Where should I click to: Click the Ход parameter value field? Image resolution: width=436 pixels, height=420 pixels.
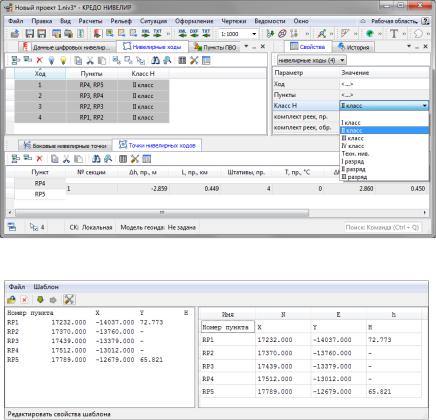point(384,84)
